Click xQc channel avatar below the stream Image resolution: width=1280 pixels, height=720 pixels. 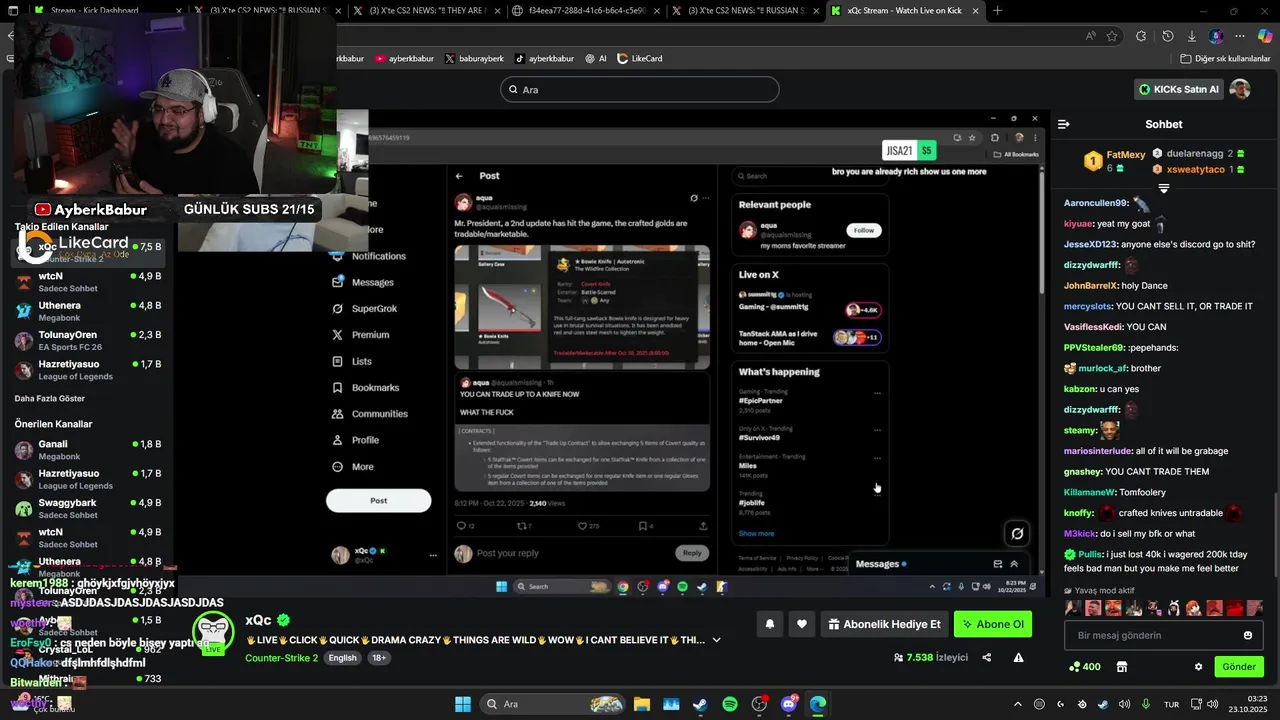click(213, 632)
